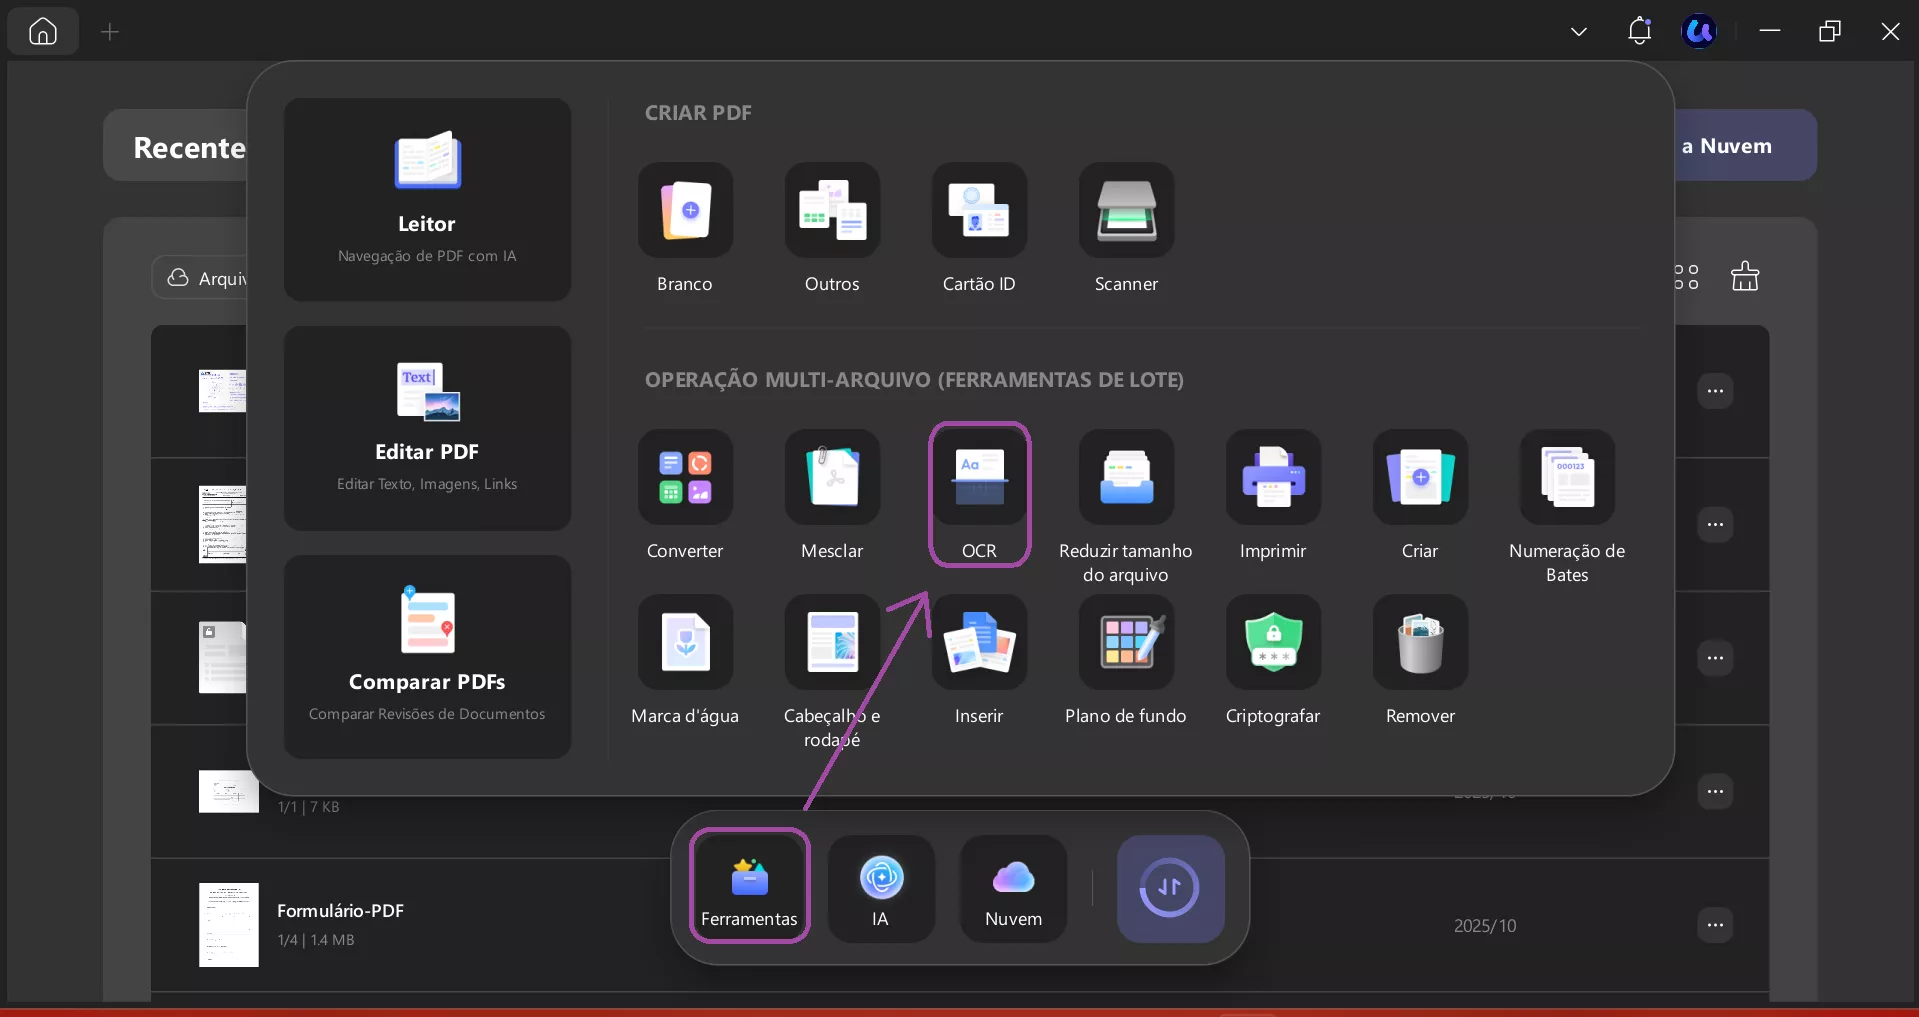Open the Criptografar encryption tool

pos(1273,661)
